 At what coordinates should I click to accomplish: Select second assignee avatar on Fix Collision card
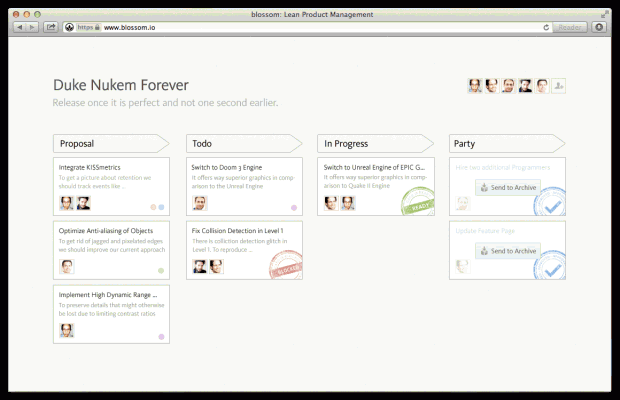pyautogui.click(x=216, y=266)
